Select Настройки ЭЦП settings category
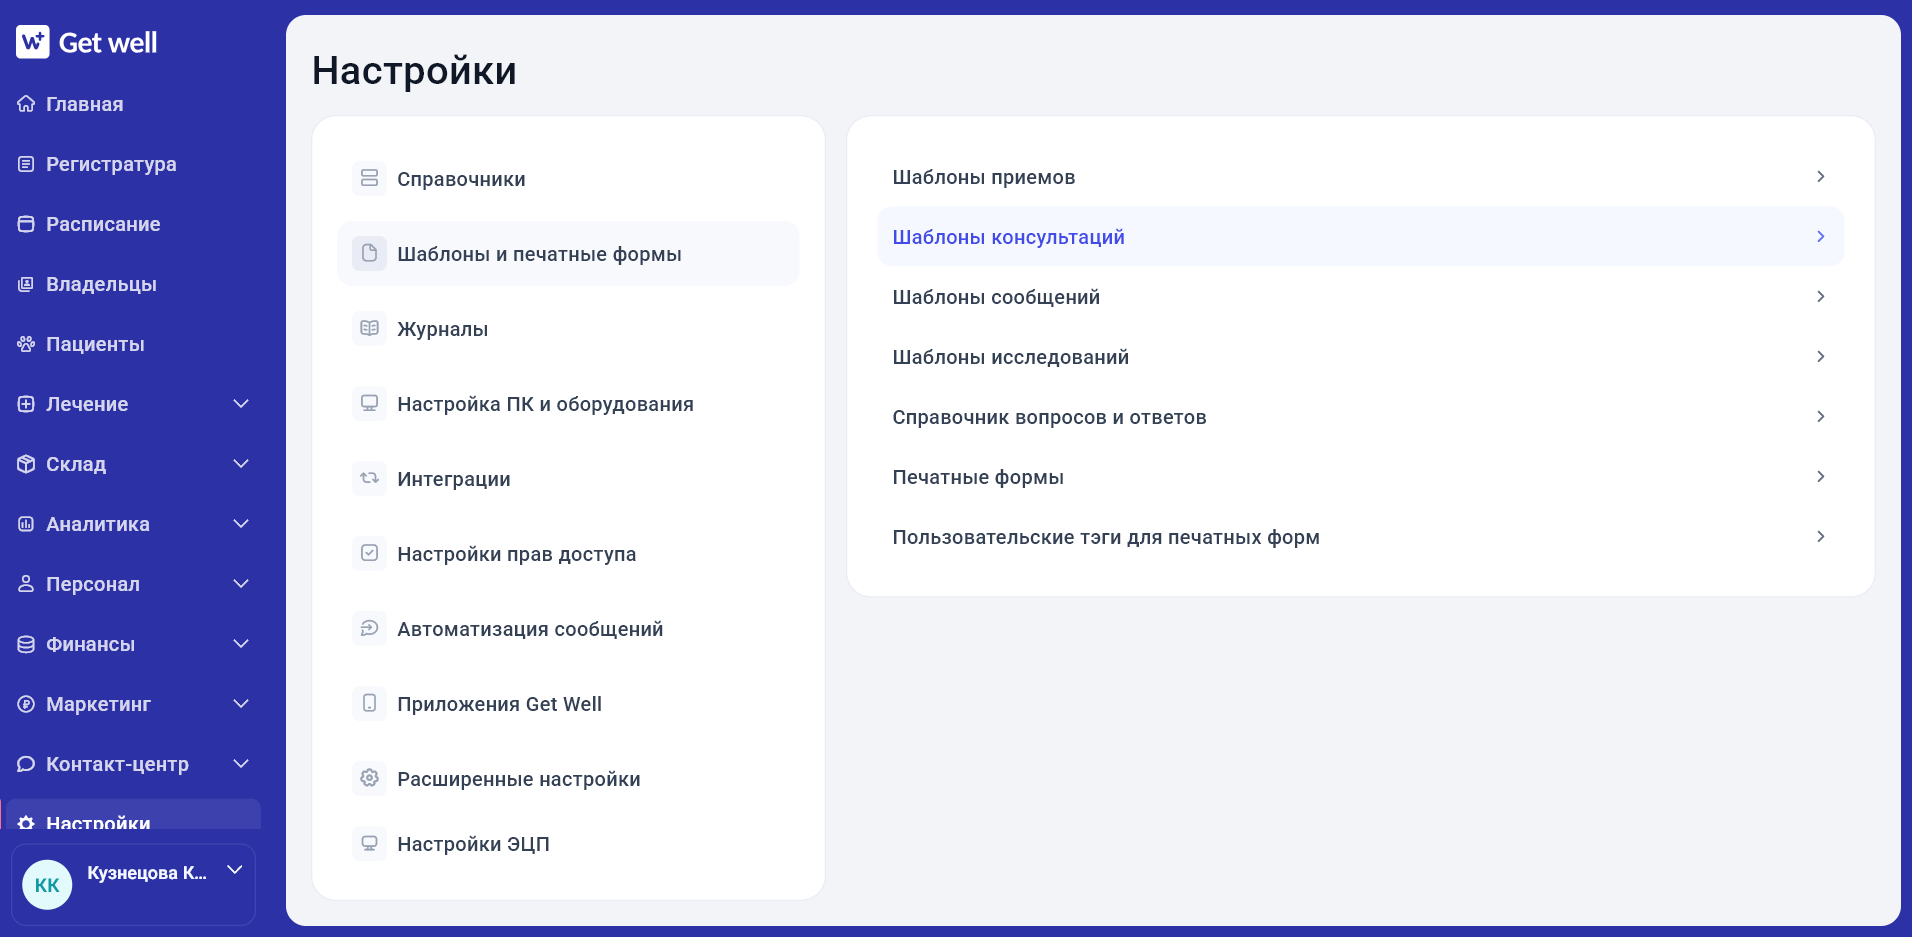 coord(568,844)
